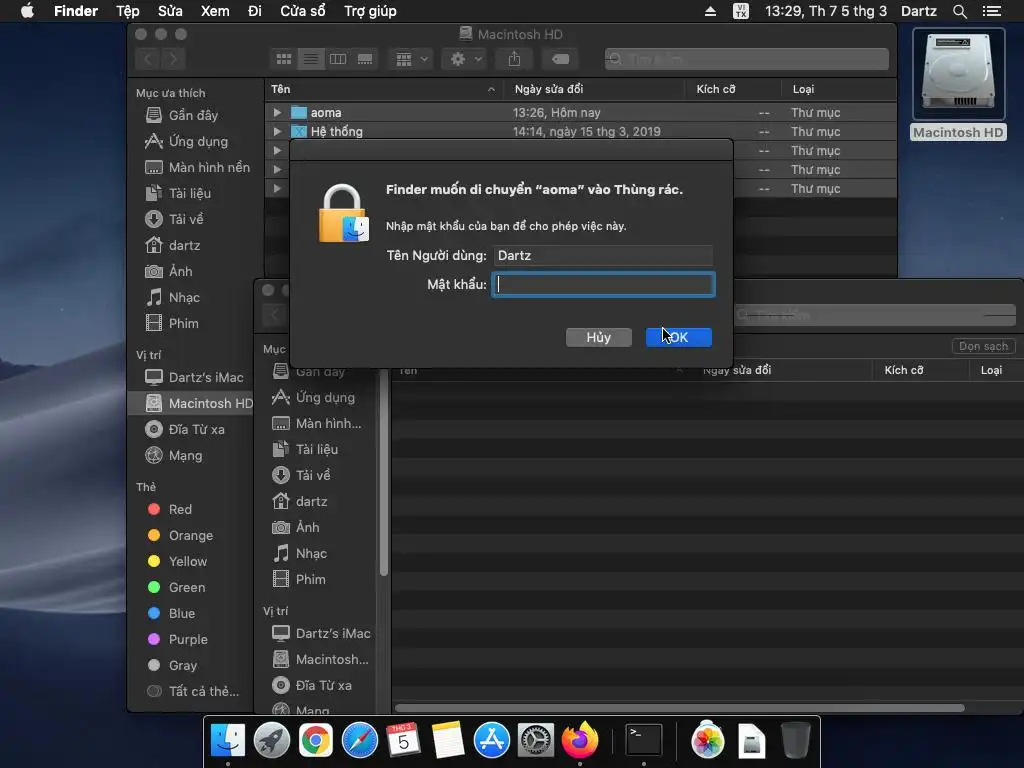1024x768 pixels.
Task: Open the Trợ giúp menu
Action: pos(370,11)
